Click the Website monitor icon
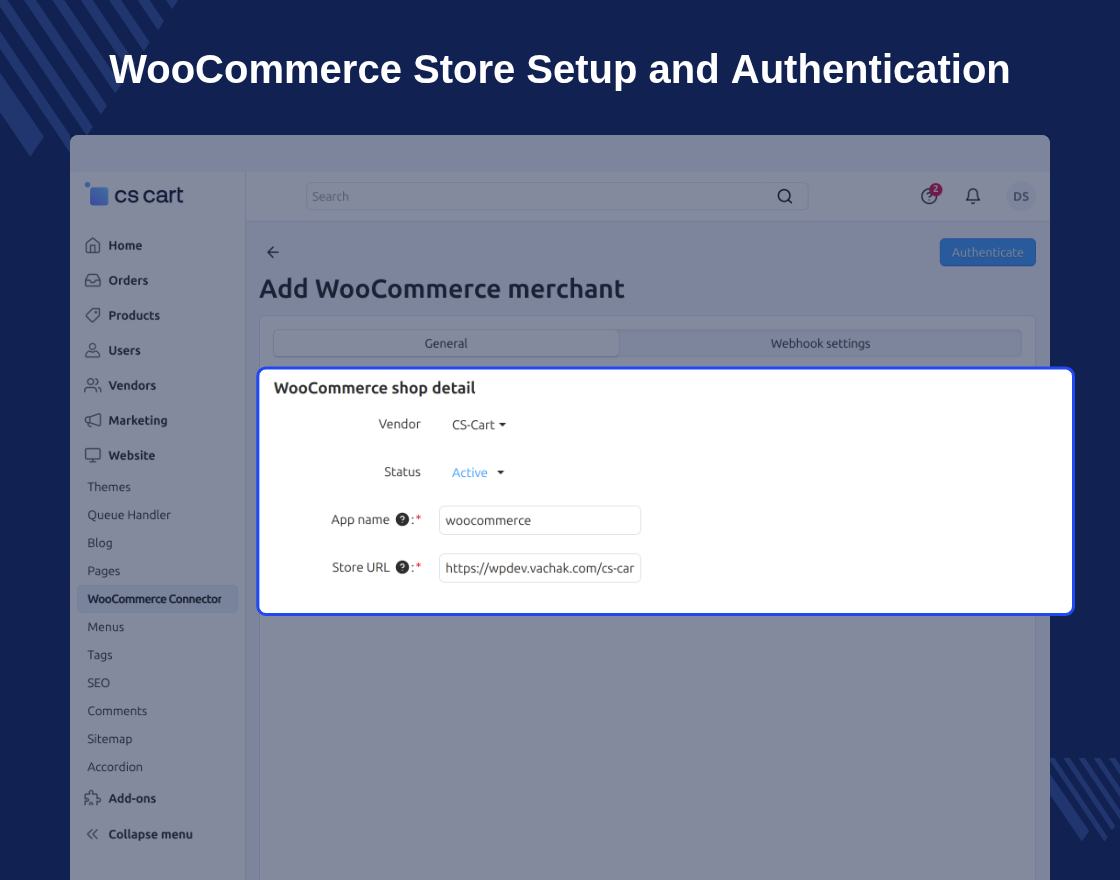 pyautogui.click(x=93, y=455)
